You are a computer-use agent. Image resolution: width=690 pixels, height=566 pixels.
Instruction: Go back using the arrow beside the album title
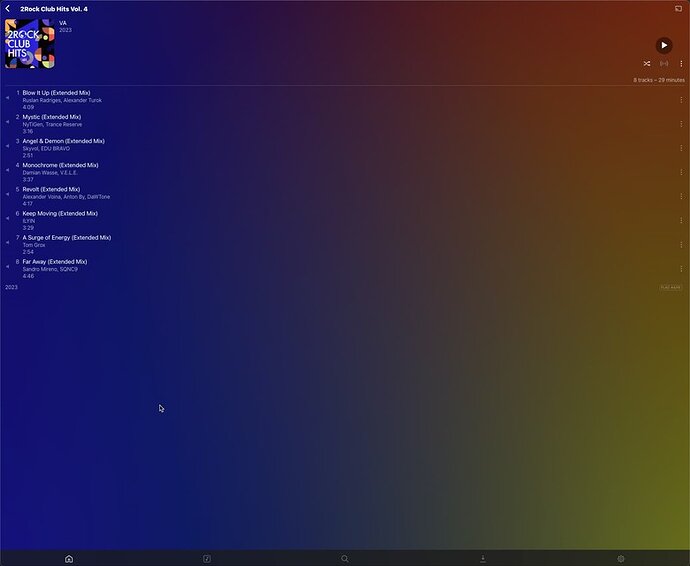pos(7,8)
